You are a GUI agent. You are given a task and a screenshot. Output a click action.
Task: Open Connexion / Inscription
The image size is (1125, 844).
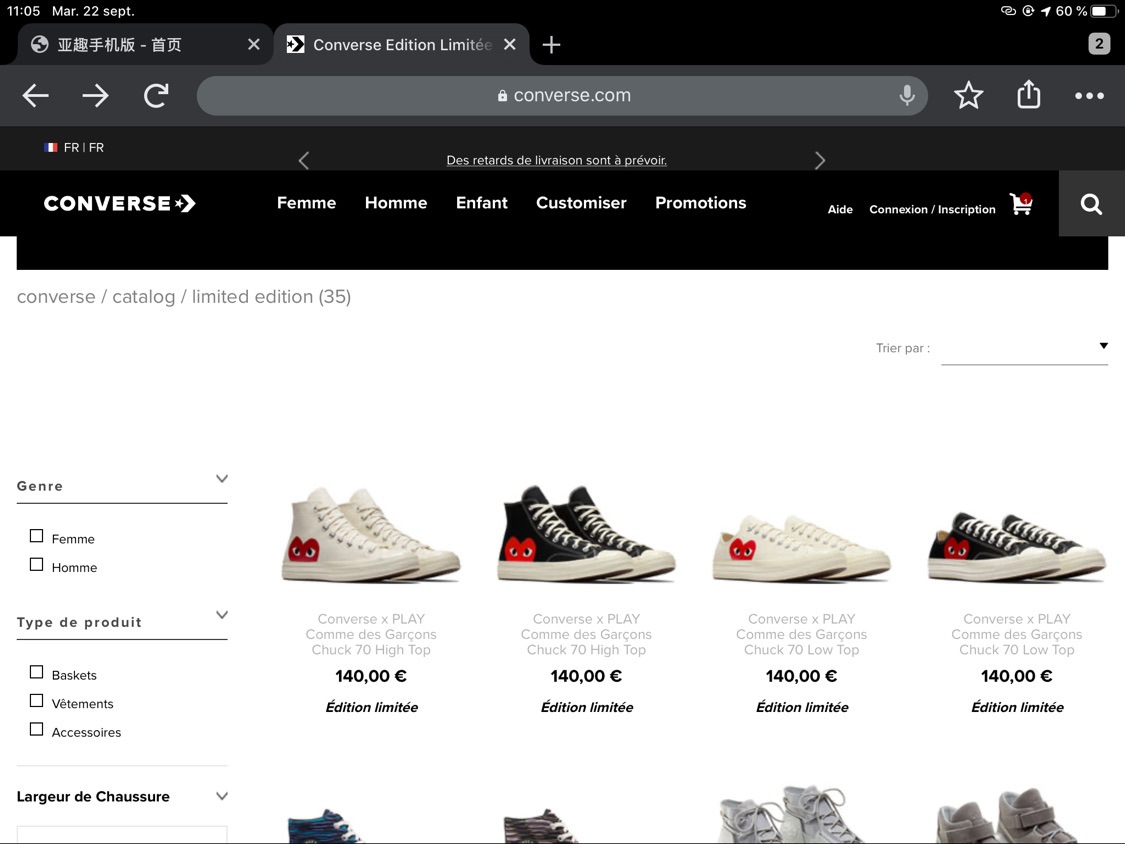[x=932, y=210]
